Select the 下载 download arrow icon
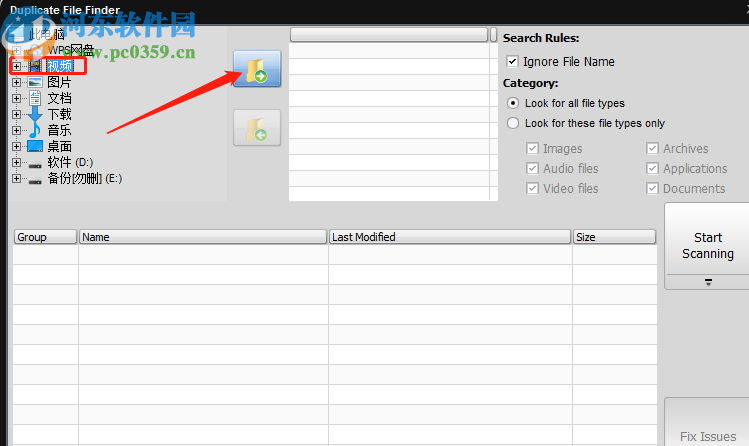The height and width of the screenshot is (446, 749). click(35, 114)
